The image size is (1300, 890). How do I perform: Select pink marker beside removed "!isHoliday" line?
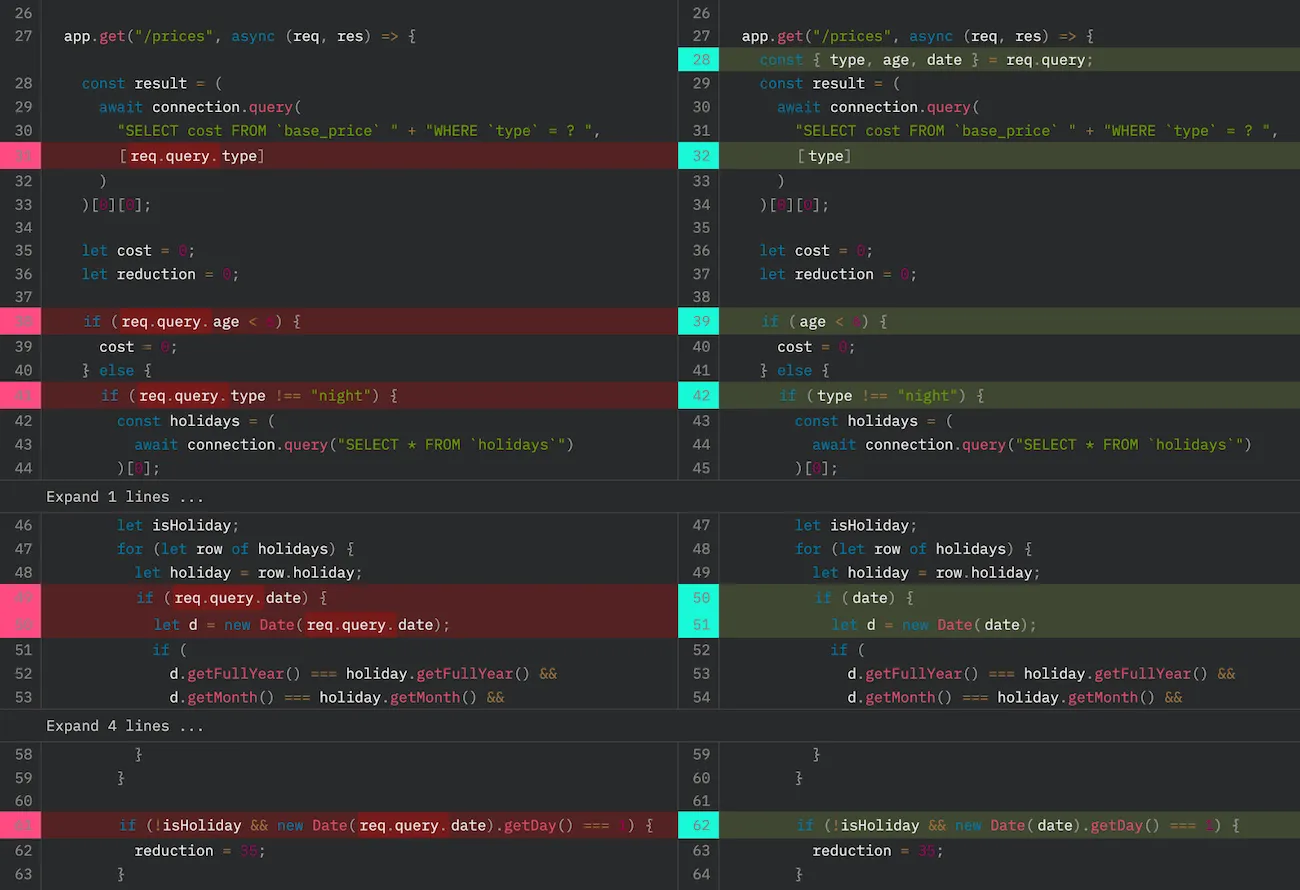coord(23,826)
